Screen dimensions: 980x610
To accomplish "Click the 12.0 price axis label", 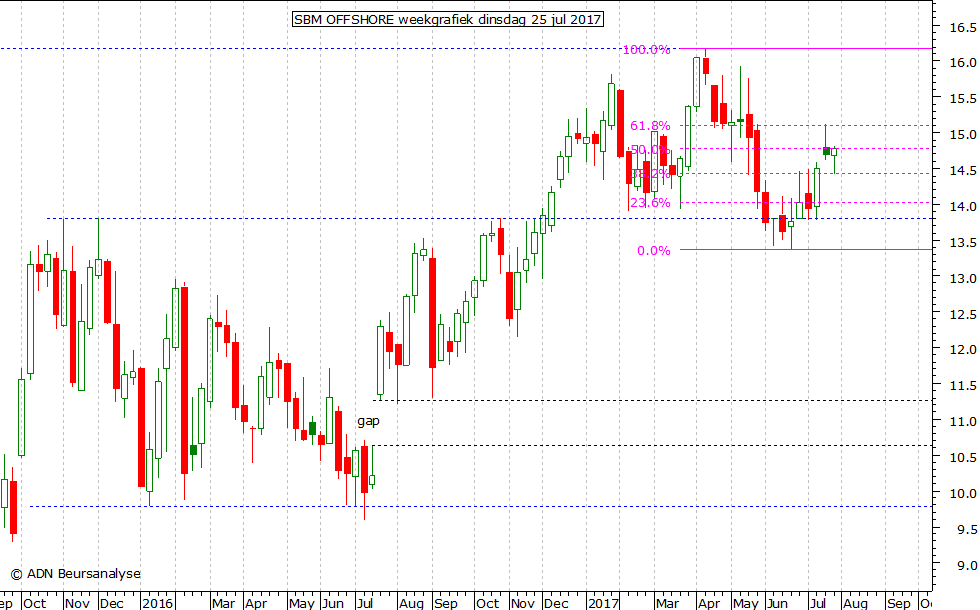I will [x=962, y=350].
